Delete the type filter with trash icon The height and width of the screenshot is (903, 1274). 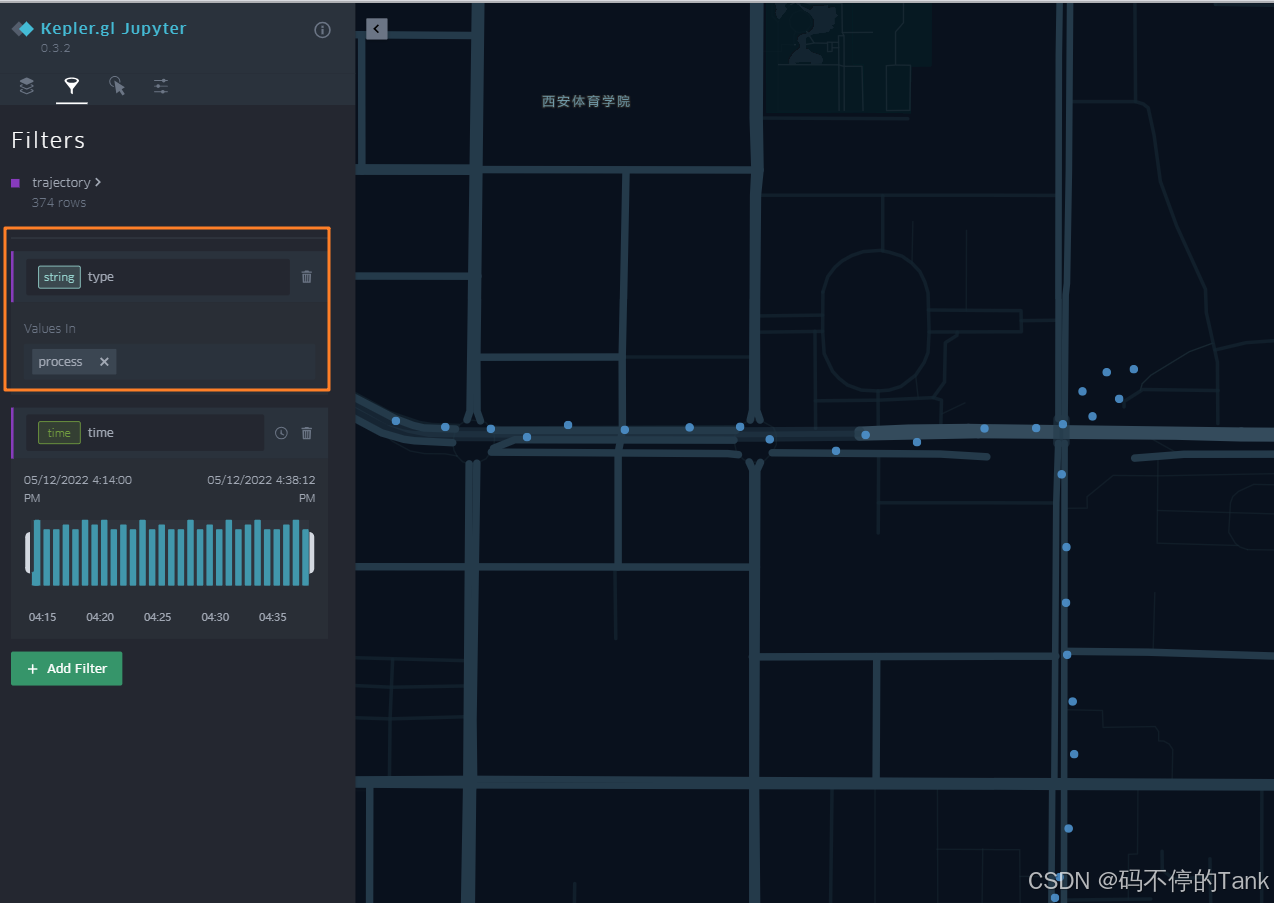306,277
